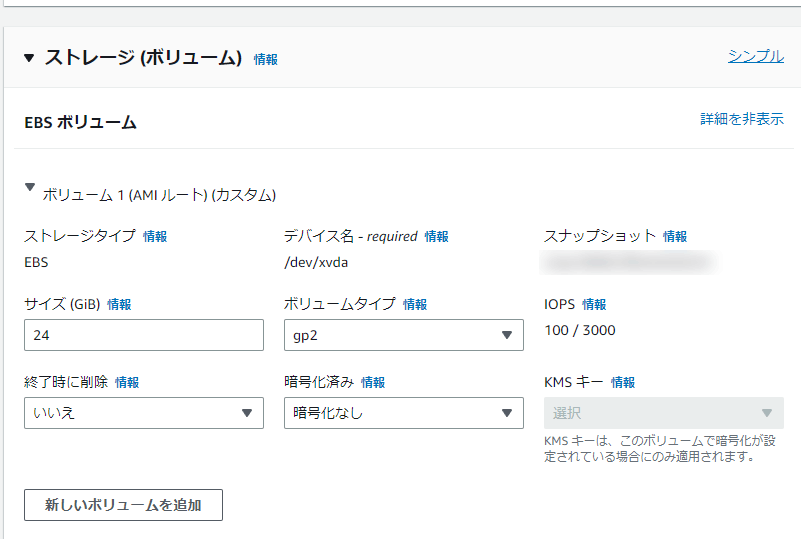Open KMS キー 情報 link
801x539 pixels.
coord(623,382)
